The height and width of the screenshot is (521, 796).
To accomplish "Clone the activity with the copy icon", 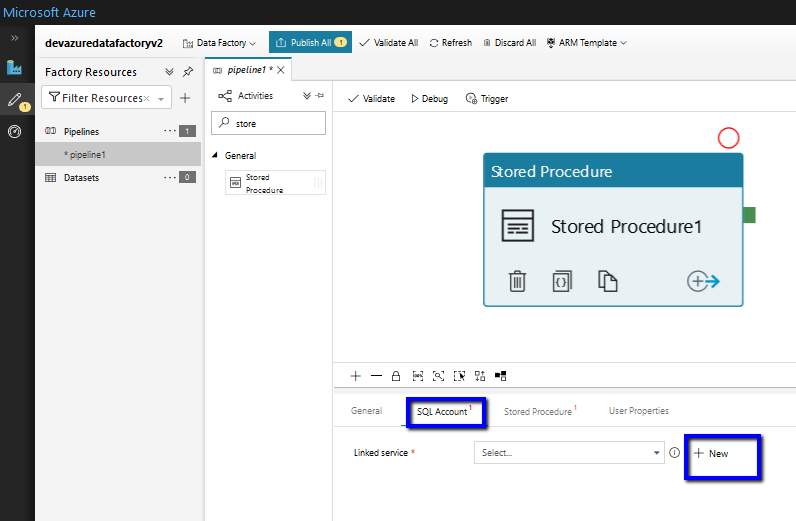I will click(x=607, y=281).
